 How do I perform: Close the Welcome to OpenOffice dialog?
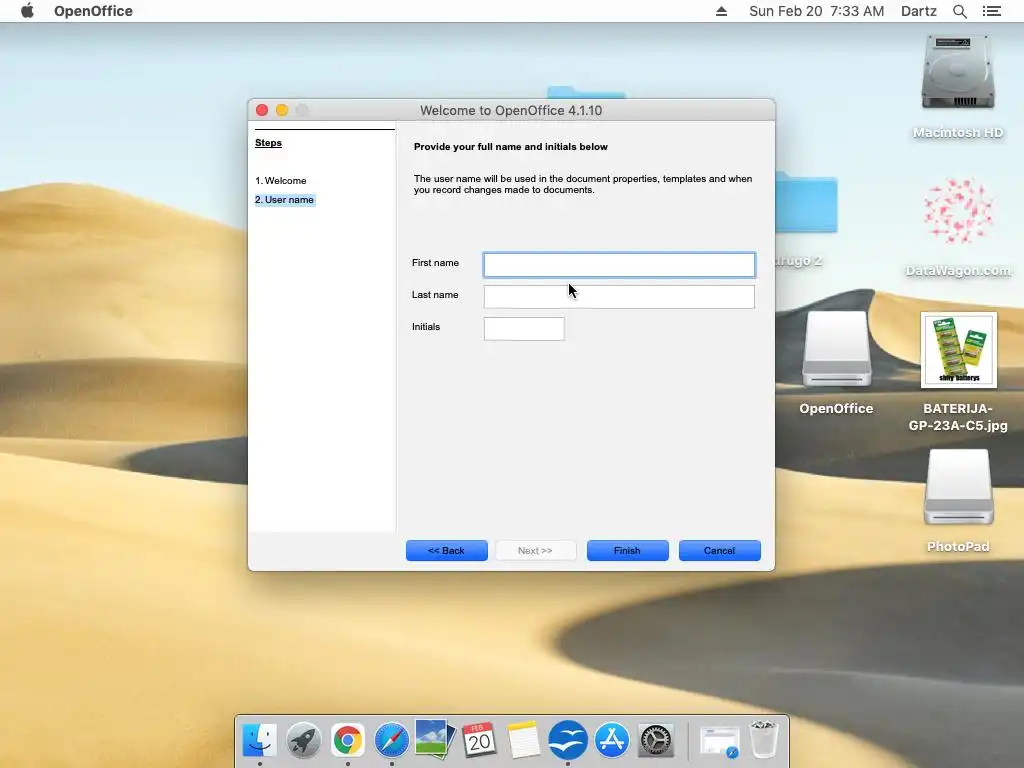point(262,110)
